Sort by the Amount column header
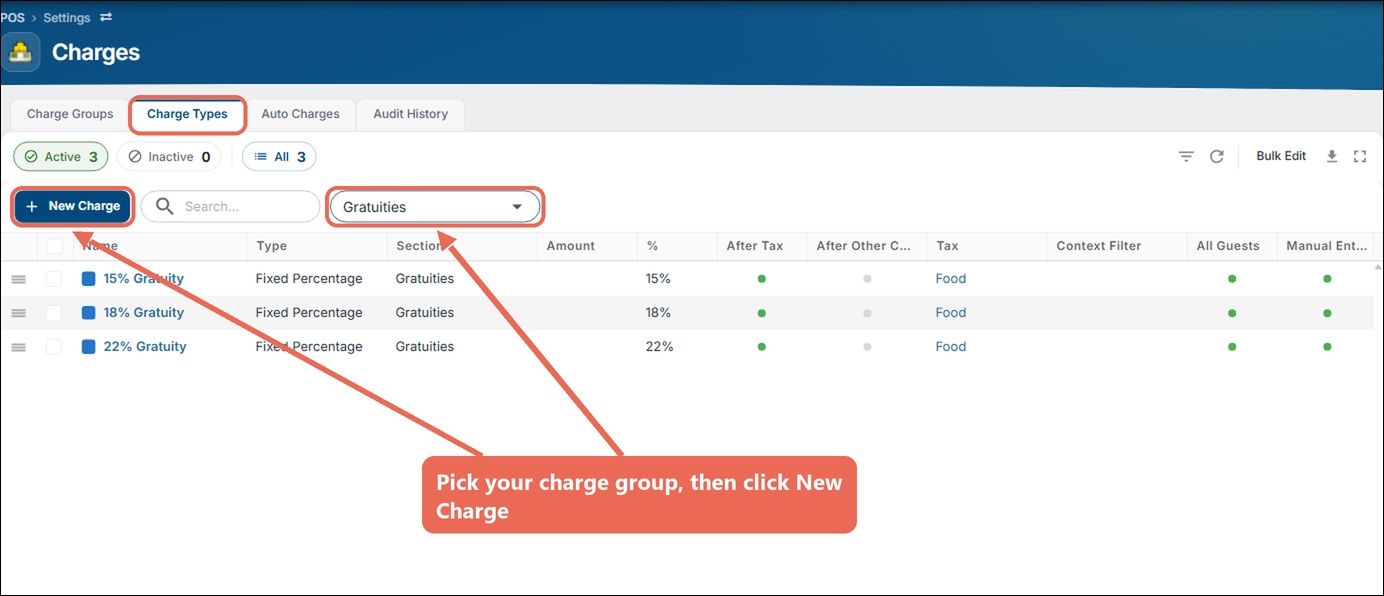The height and width of the screenshot is (596, 1384). coord(570,246)
